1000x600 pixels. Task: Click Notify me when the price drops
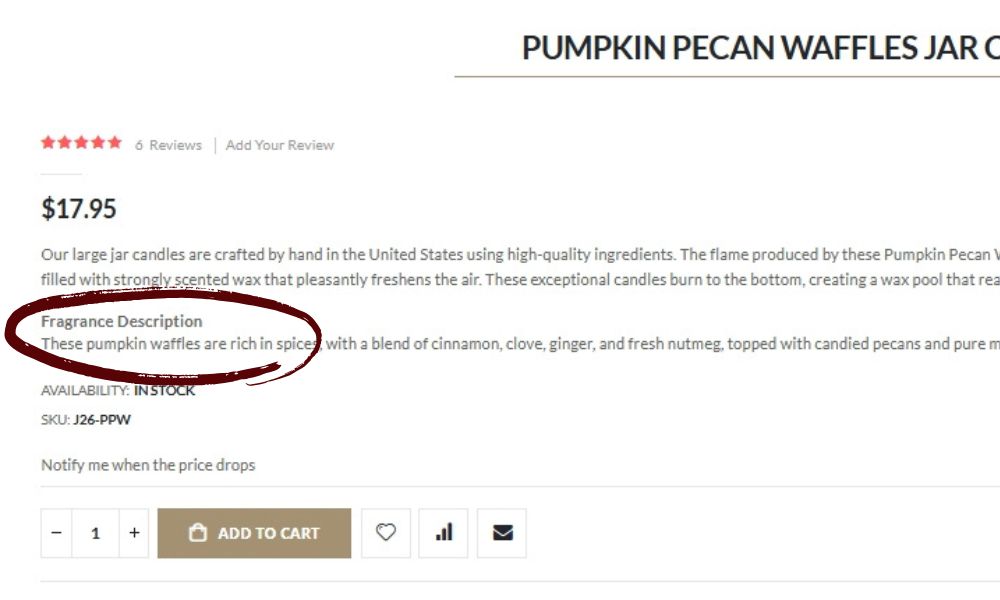tap(147, 464)
